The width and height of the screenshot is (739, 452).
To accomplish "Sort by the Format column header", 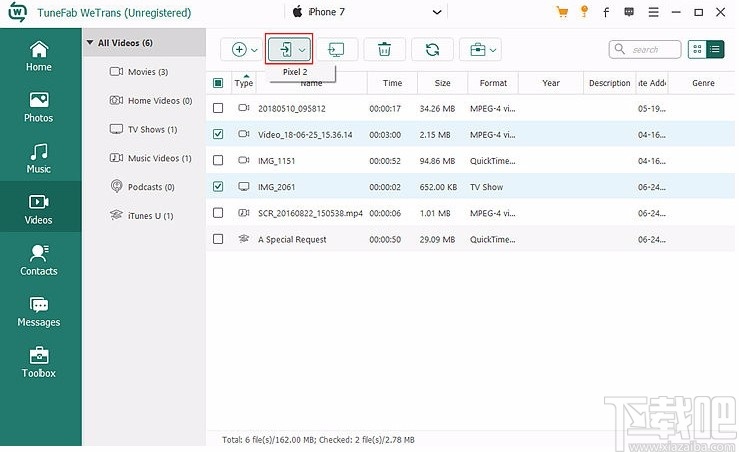I will (x=493, y=83).
